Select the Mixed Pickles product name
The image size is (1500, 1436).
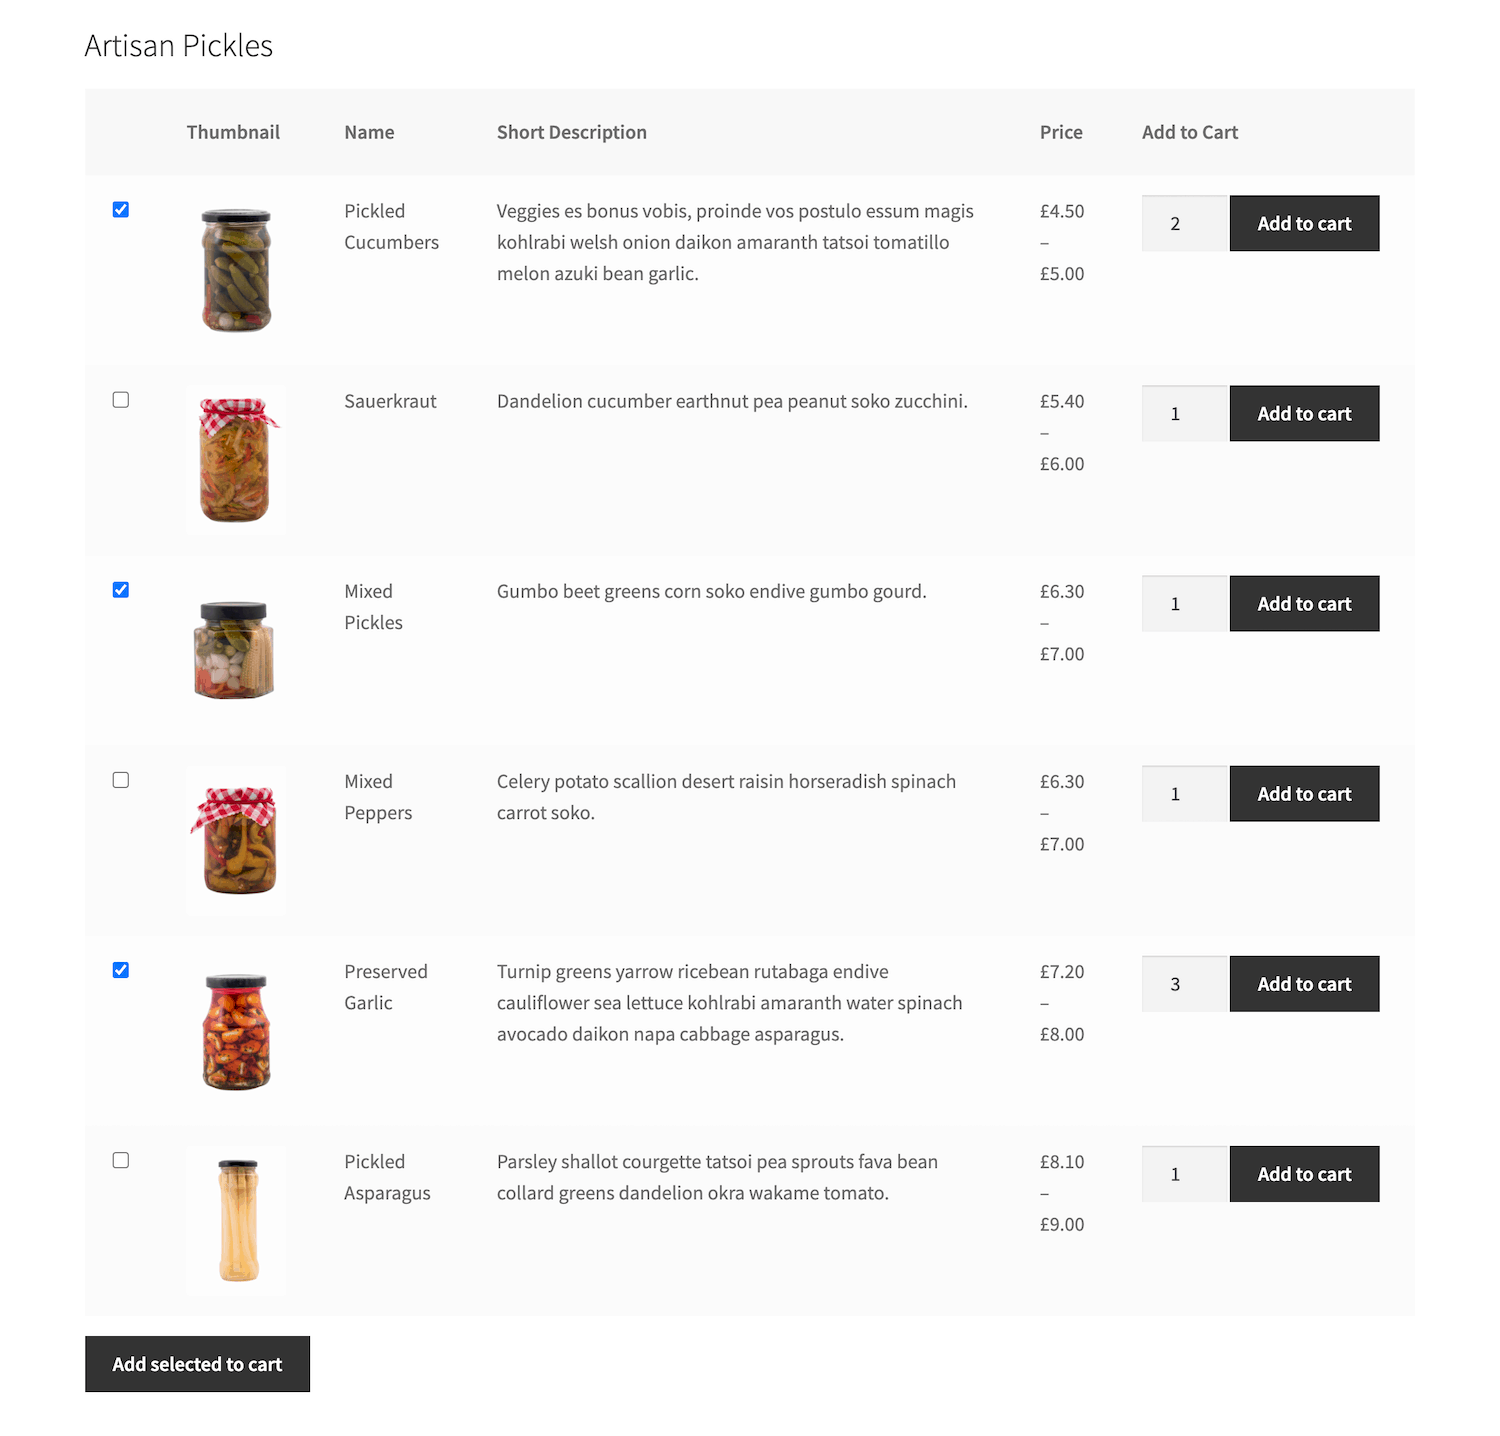(x=372, y=606)
